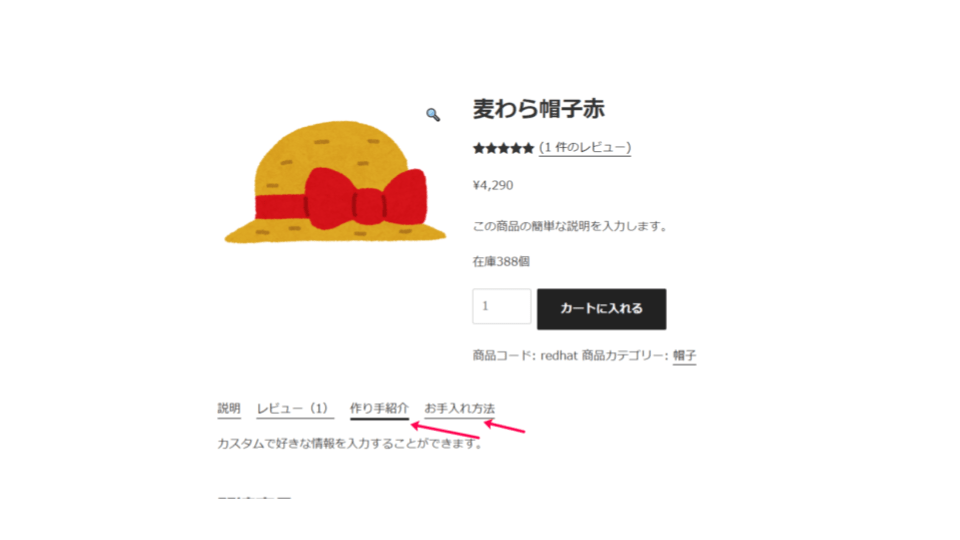Open the 1 件のレビュー link
Image resolution: width=960 pixels, height=540 pixels.
click(x=585, y=148)
